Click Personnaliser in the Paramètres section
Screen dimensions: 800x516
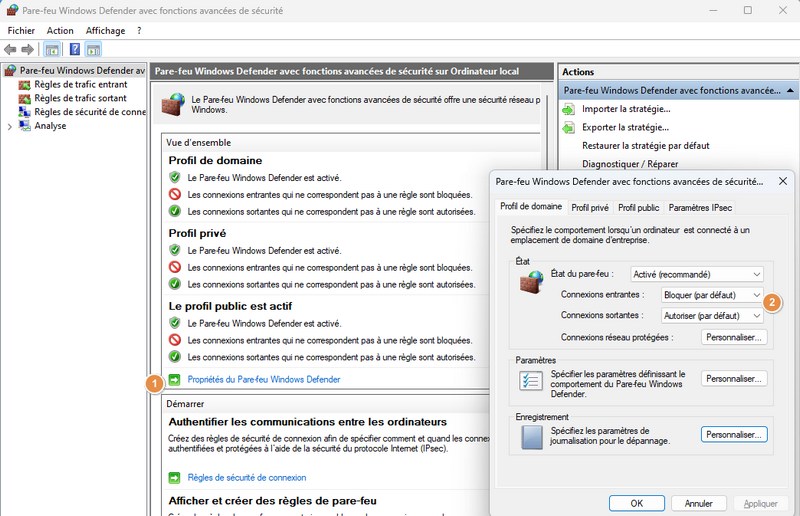coord(734,379)
